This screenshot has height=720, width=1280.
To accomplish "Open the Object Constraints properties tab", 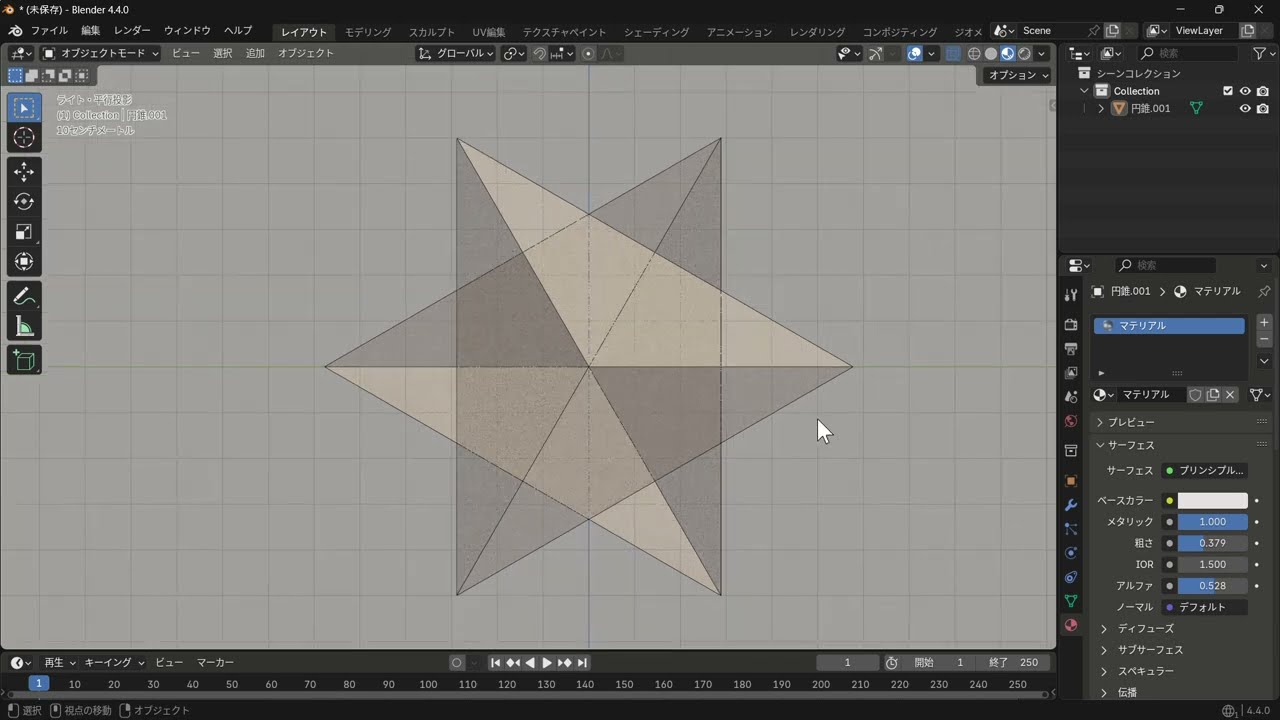I will coord(1071,577).
